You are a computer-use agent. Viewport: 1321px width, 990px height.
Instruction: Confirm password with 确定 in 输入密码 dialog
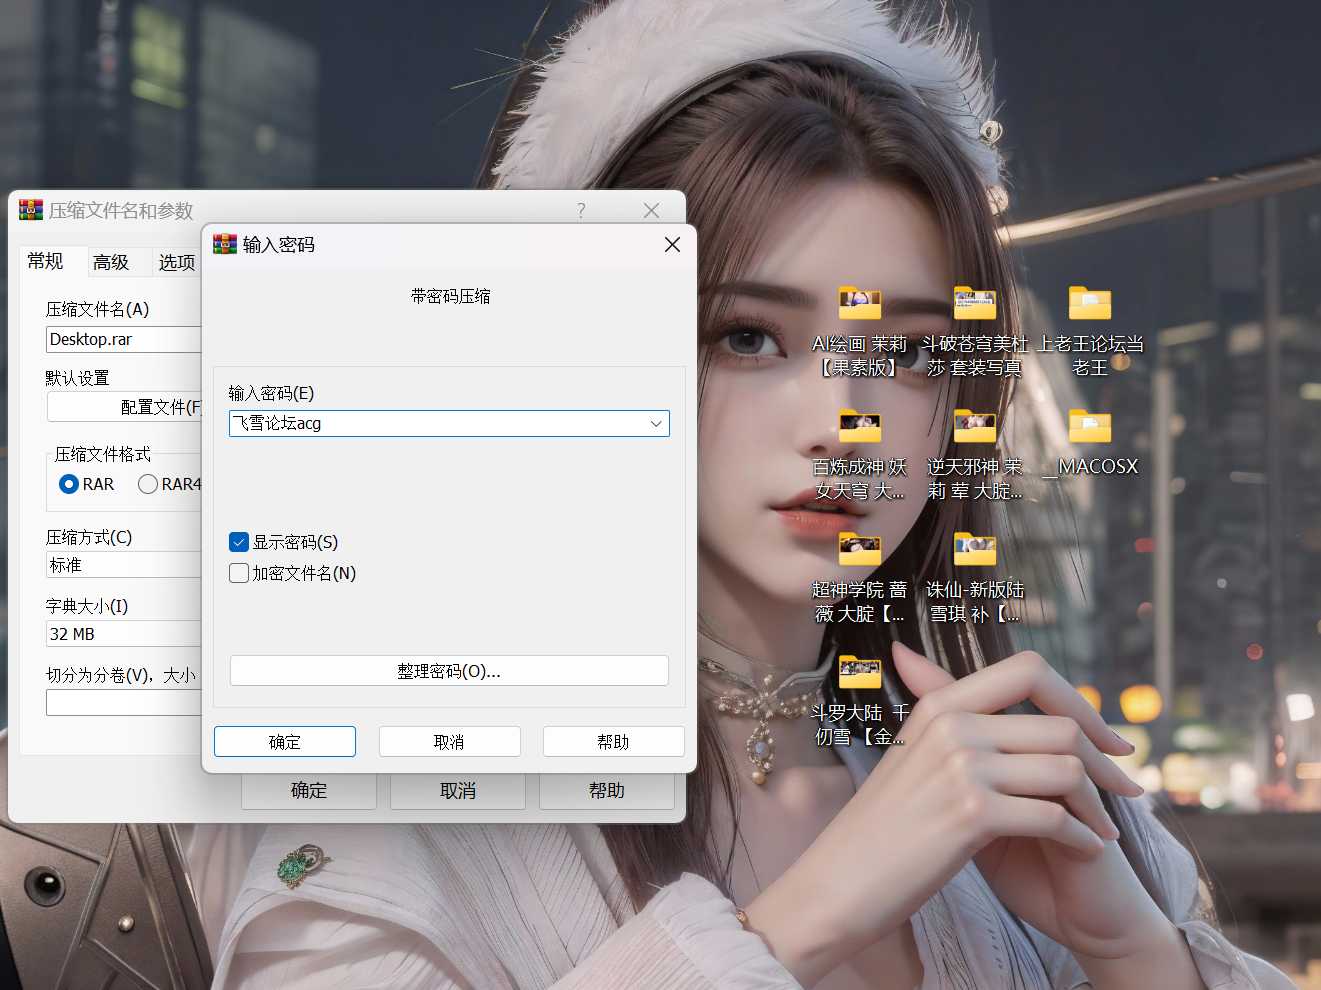tap(285, 742)
